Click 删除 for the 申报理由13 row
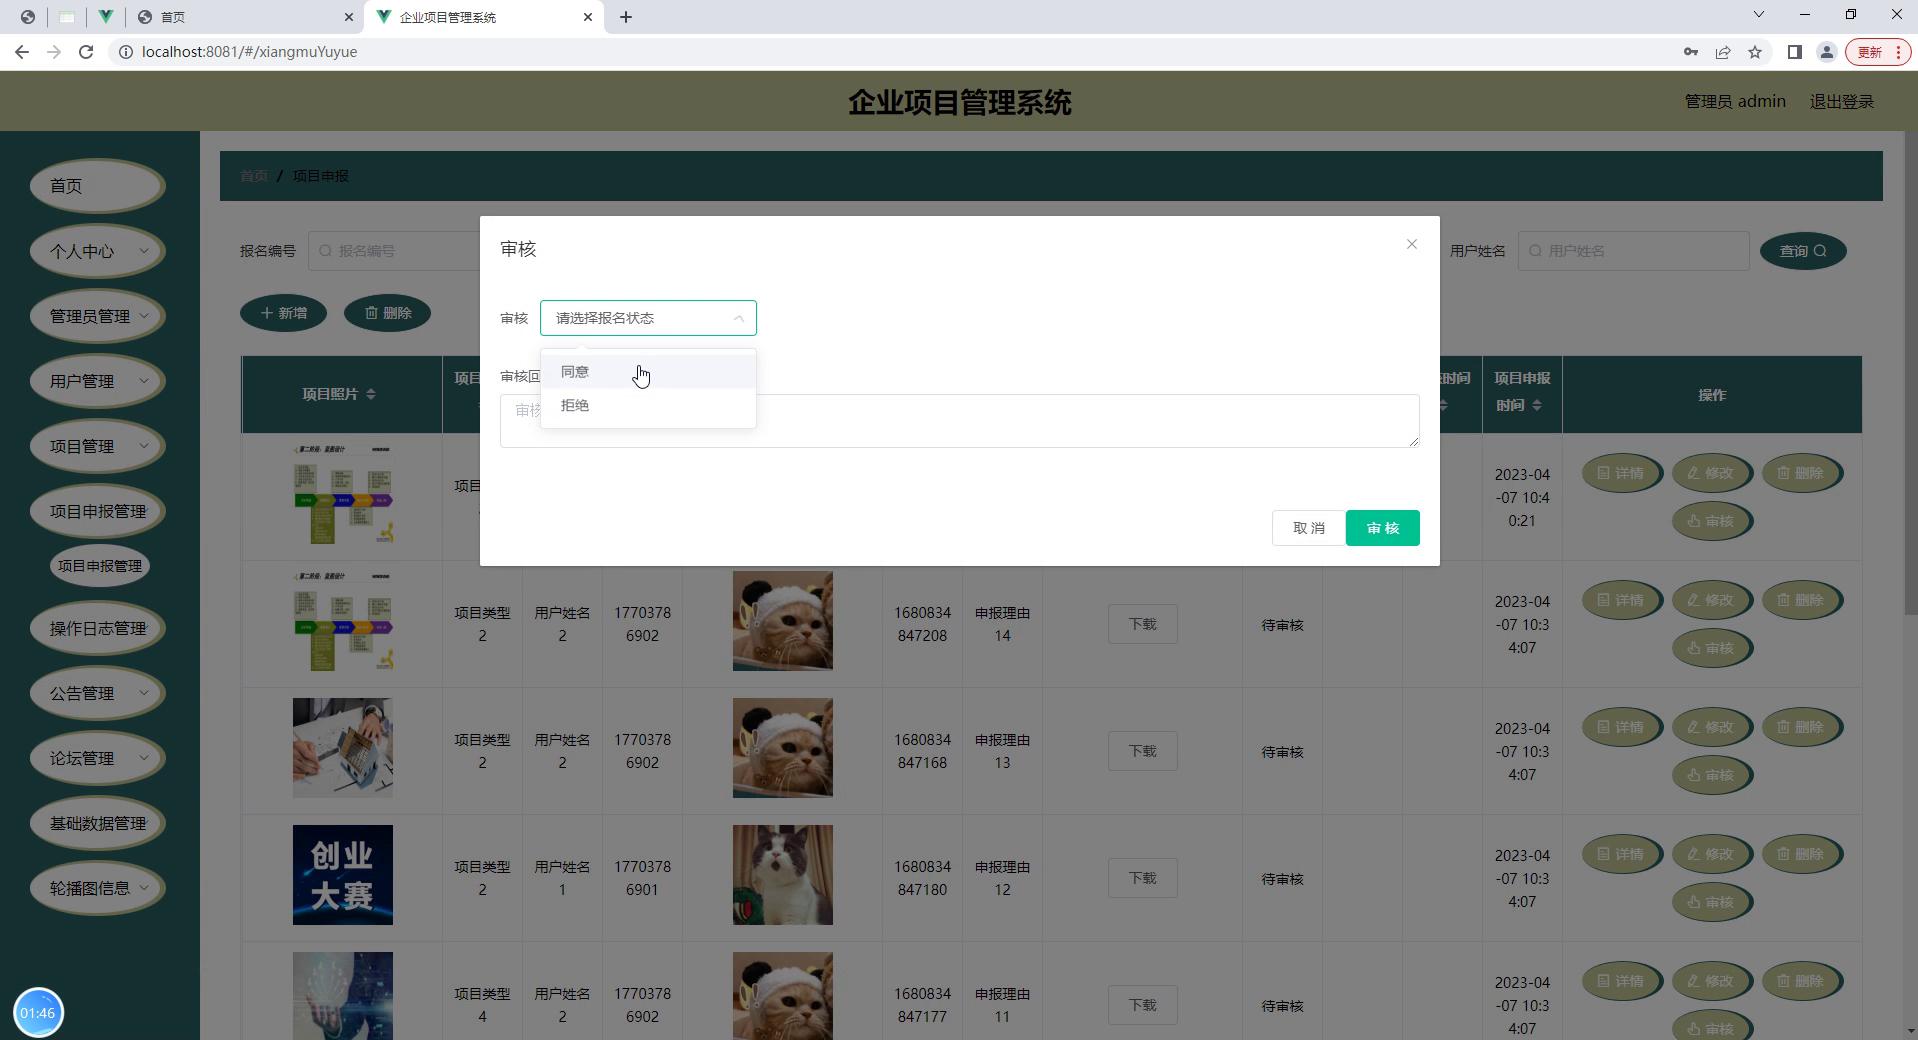The height and width of the screenshot is (1040, 1918). tap(1801, 727)
